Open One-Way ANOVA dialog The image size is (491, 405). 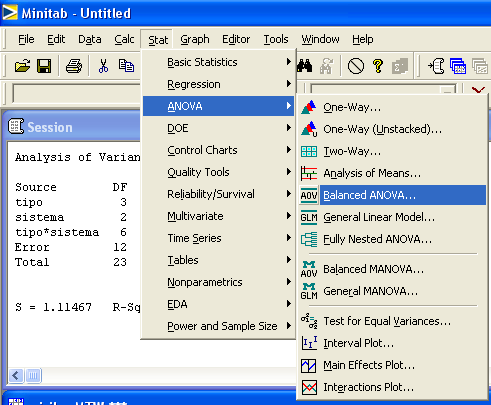(392, 107)
